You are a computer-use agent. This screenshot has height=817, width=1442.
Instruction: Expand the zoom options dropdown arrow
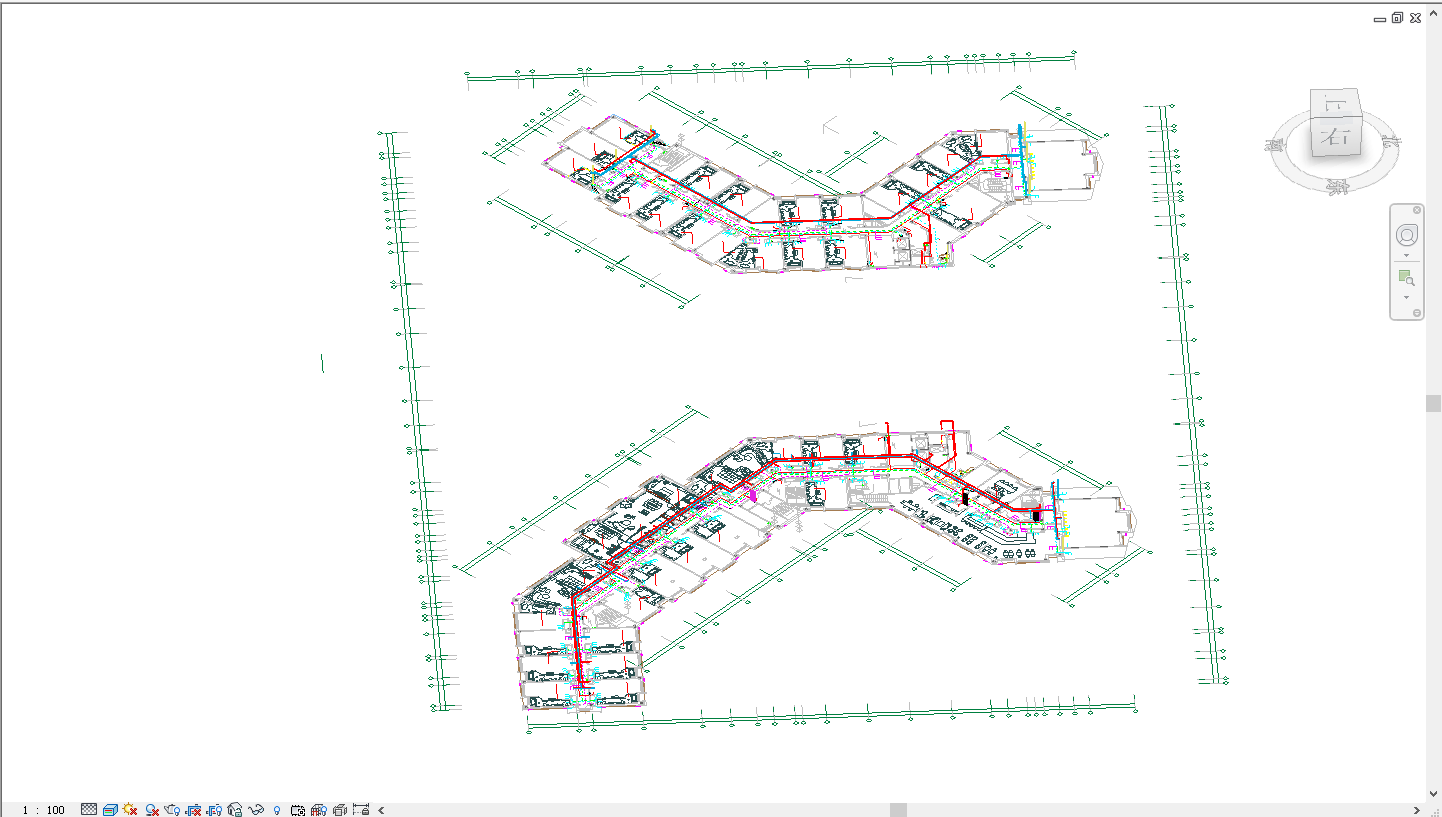[1406, 297]
